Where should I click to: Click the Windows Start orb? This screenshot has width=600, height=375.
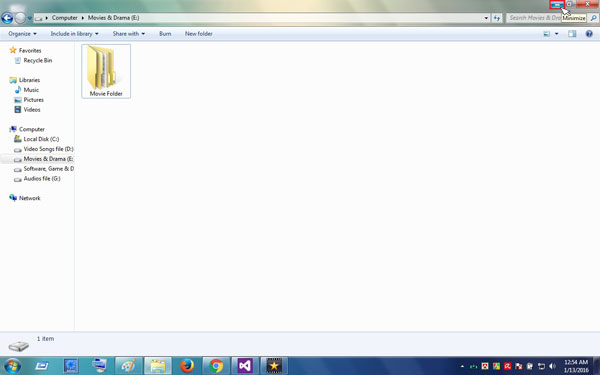pyautogui.click(x=12, y=366)
